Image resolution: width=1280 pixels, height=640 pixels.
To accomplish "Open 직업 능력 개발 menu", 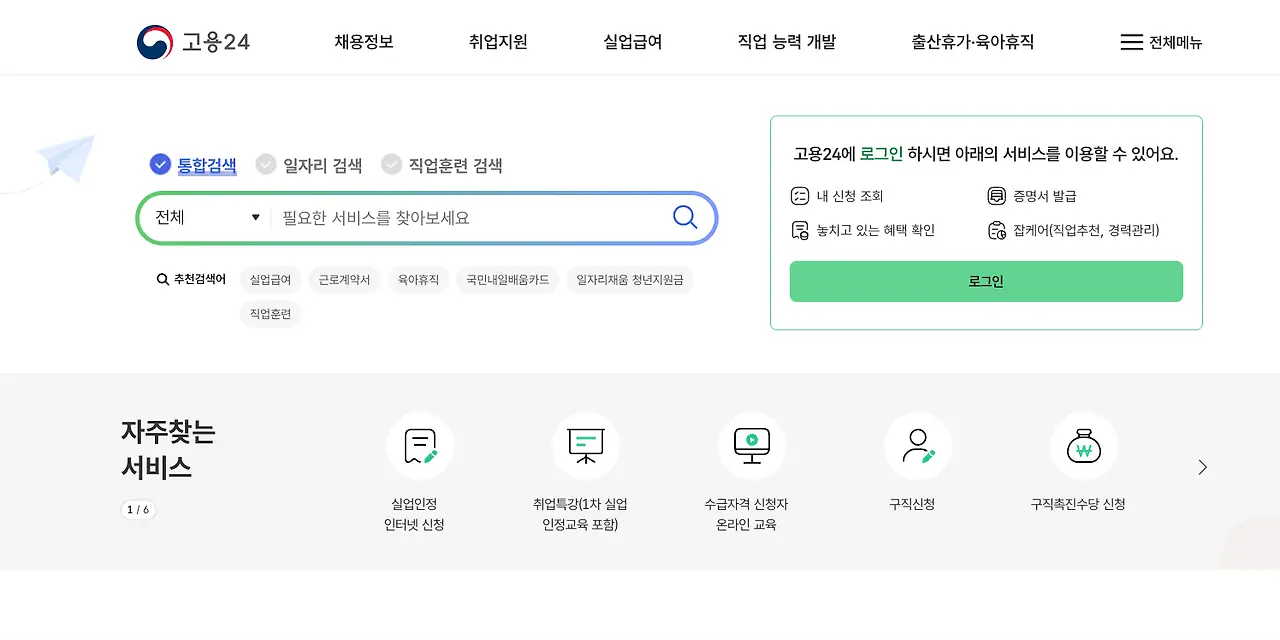I will pos(787,42).
